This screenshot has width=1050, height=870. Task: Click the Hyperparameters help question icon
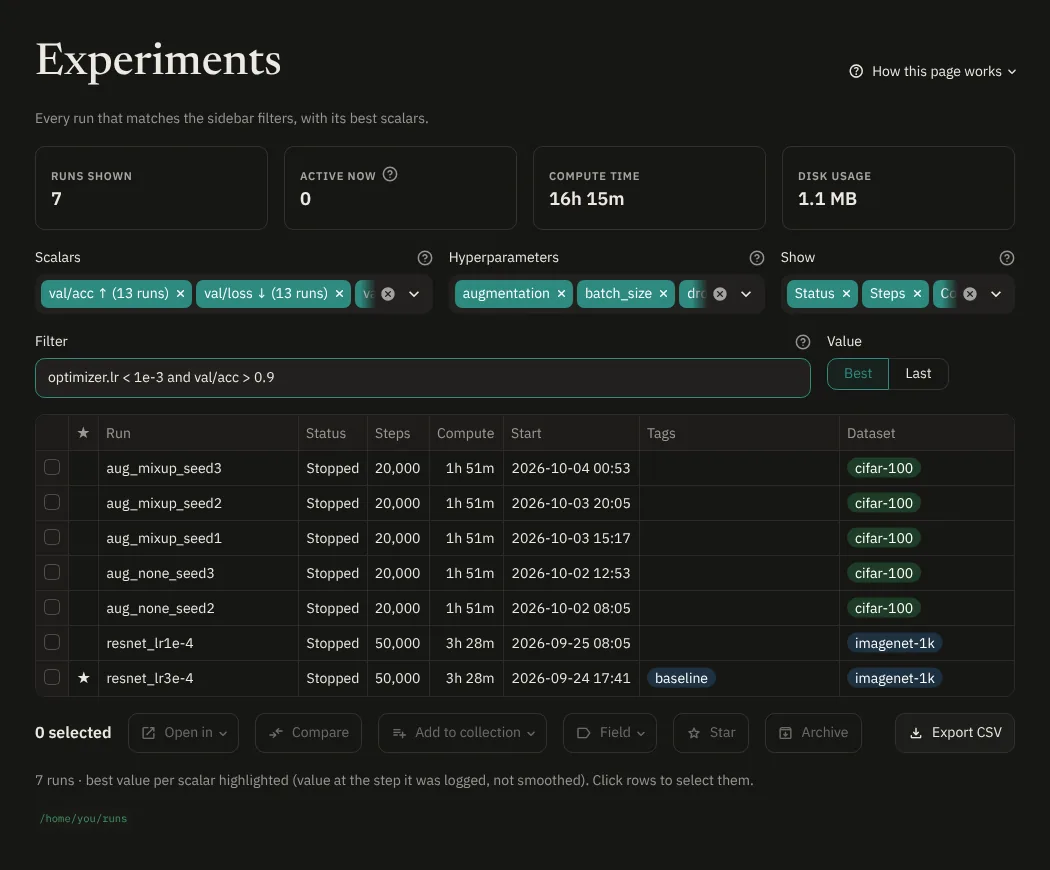coord(757,258)
